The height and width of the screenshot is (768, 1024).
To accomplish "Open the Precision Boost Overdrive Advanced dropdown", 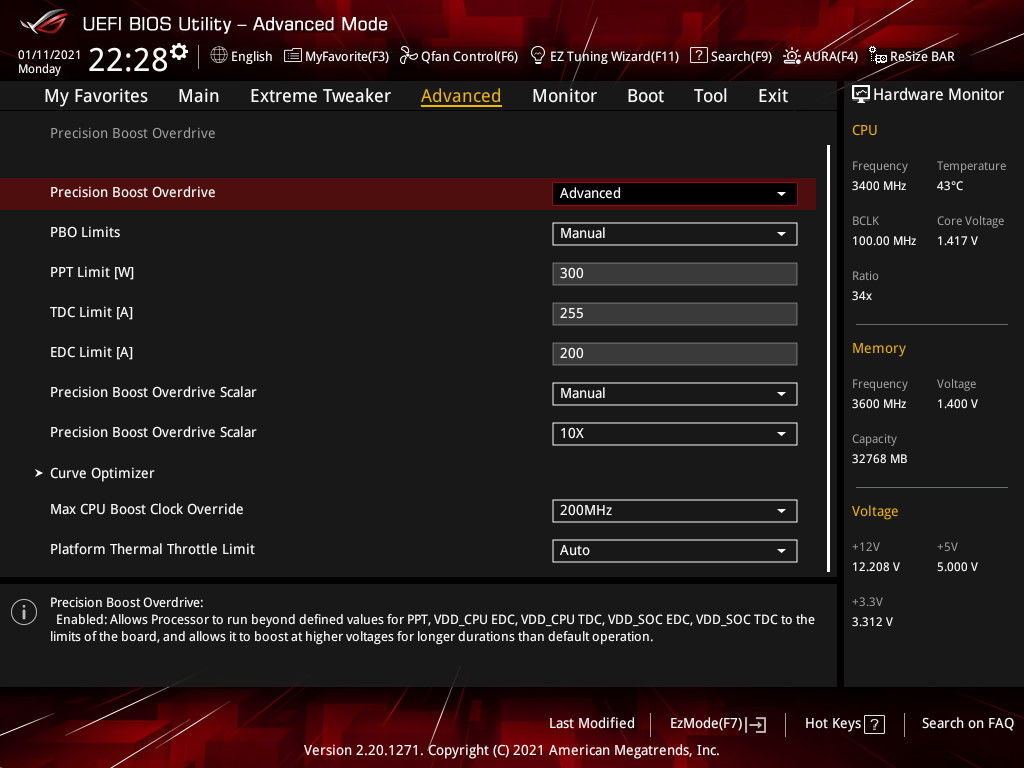I will (674, 194).
